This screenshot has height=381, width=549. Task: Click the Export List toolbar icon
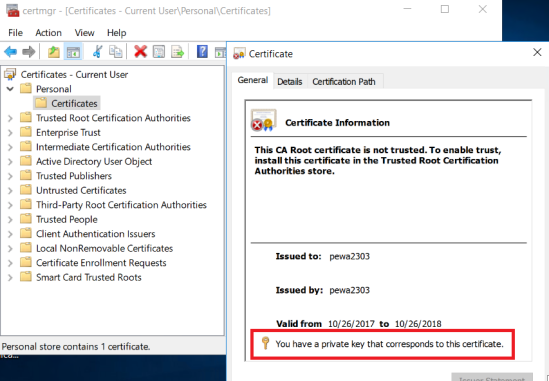tap(177, 52)
